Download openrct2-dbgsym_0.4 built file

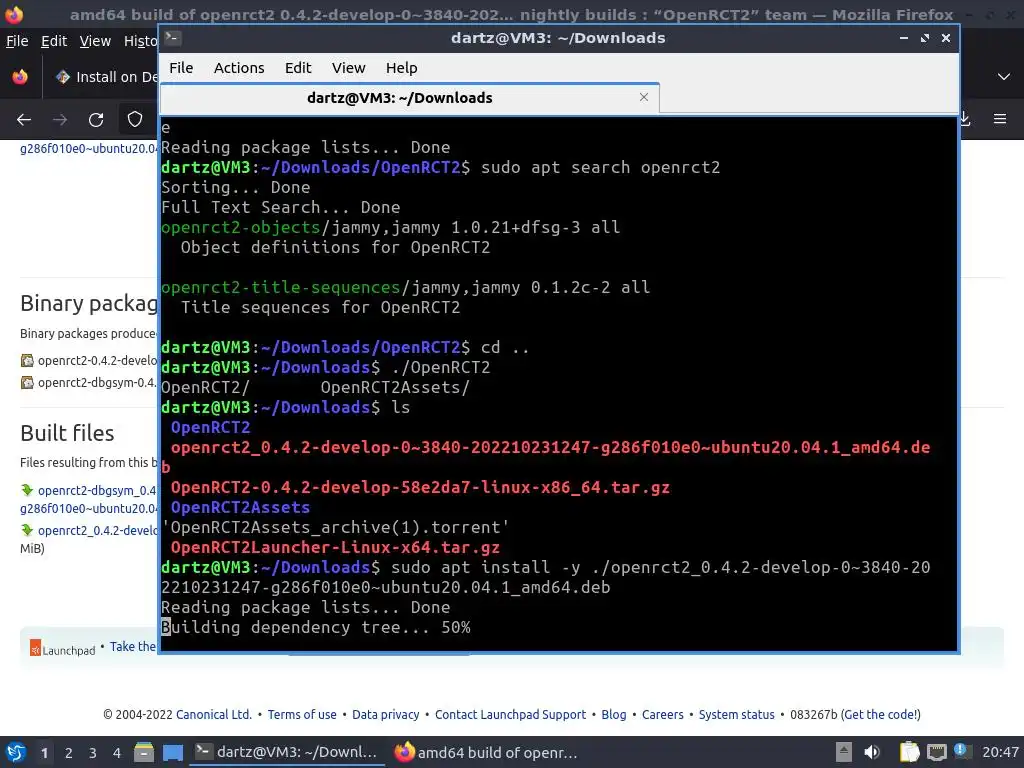tap(97, 490)
